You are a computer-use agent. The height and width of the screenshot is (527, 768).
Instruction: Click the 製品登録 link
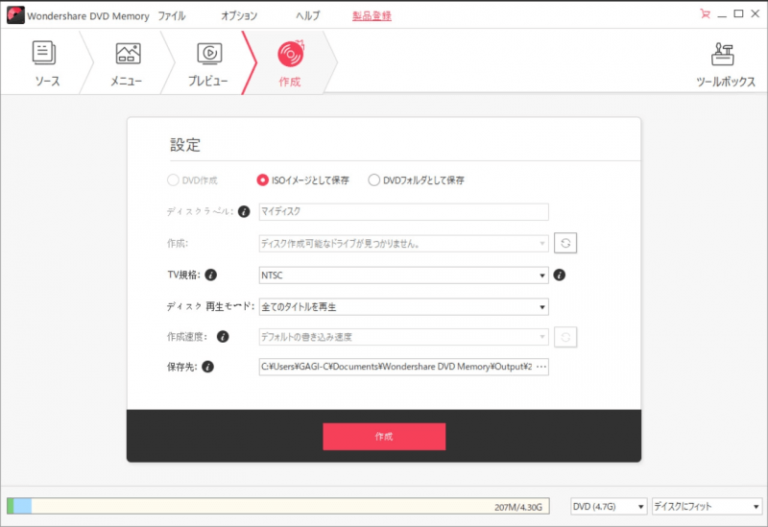coord(372,16)
